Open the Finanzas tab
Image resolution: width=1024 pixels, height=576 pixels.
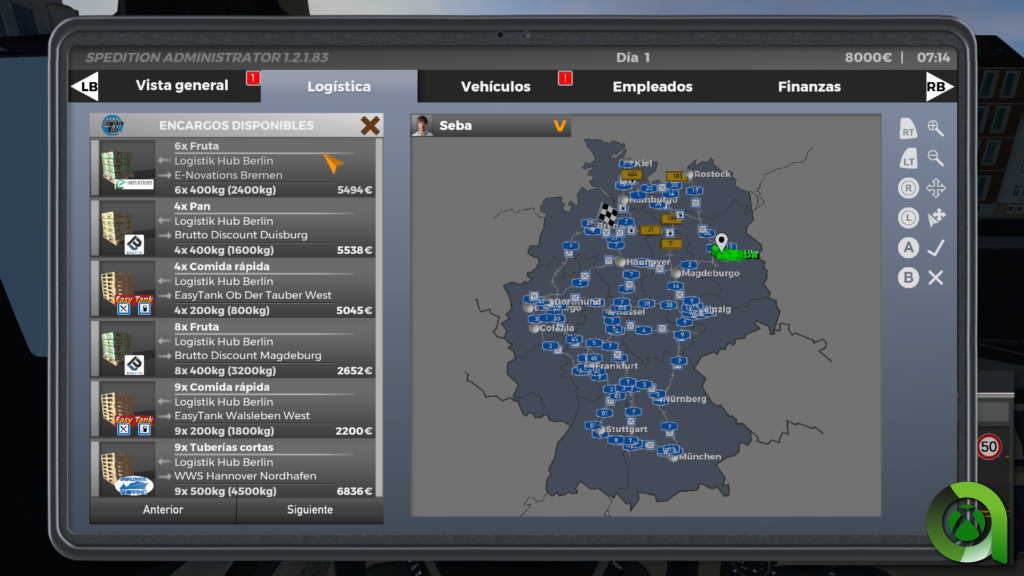click(x=809, y=87)
